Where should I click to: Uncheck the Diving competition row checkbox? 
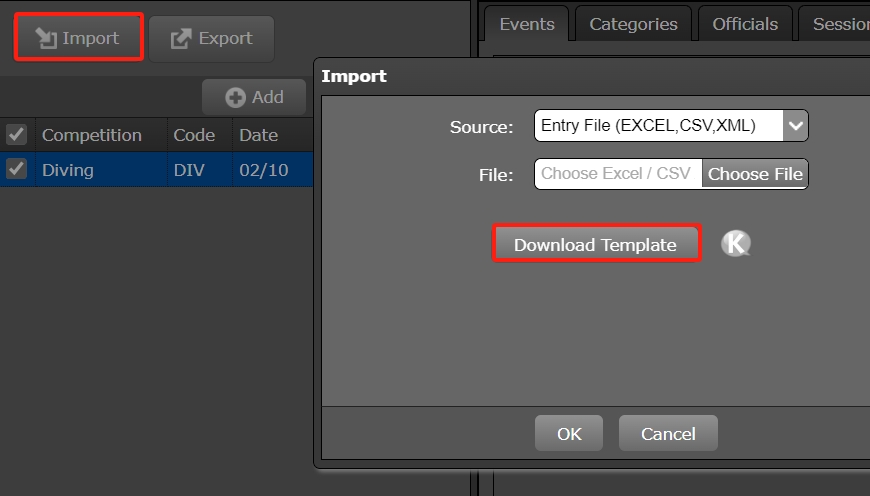(x=16, y=169)
